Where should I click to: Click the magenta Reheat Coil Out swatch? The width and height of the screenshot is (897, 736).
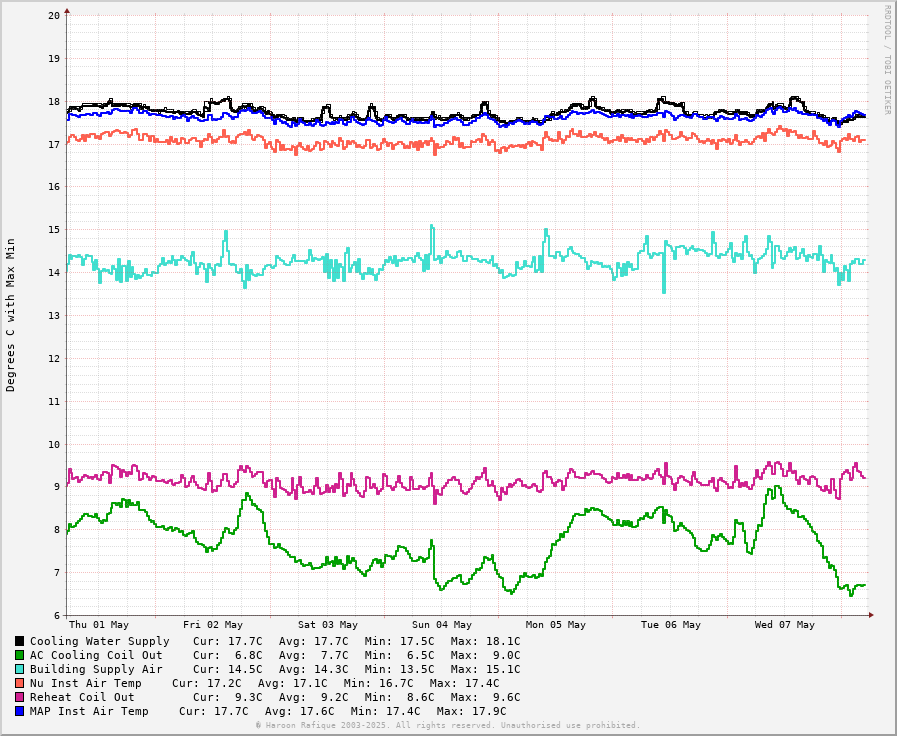click(x=19, y=697)
